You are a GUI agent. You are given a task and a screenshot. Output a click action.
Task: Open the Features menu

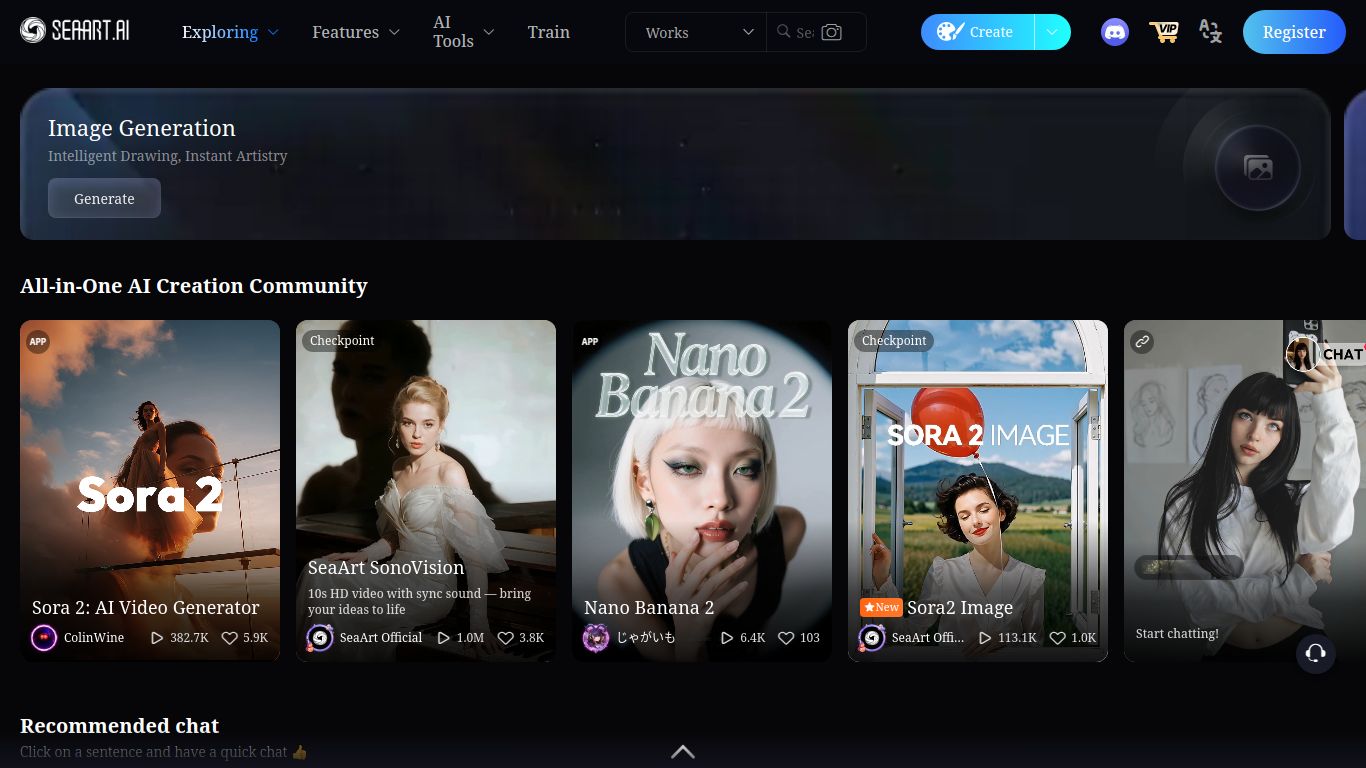pos(355,32)
